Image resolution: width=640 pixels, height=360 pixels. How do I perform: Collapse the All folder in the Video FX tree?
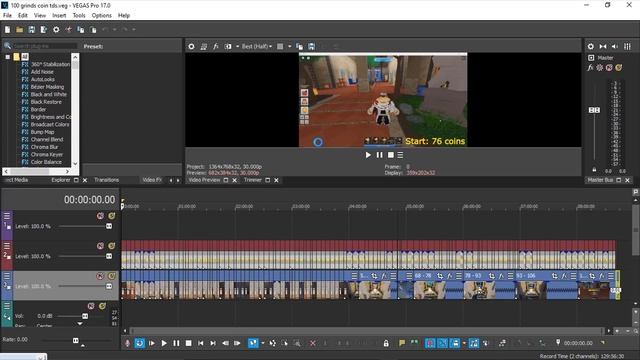pos(8,57)
